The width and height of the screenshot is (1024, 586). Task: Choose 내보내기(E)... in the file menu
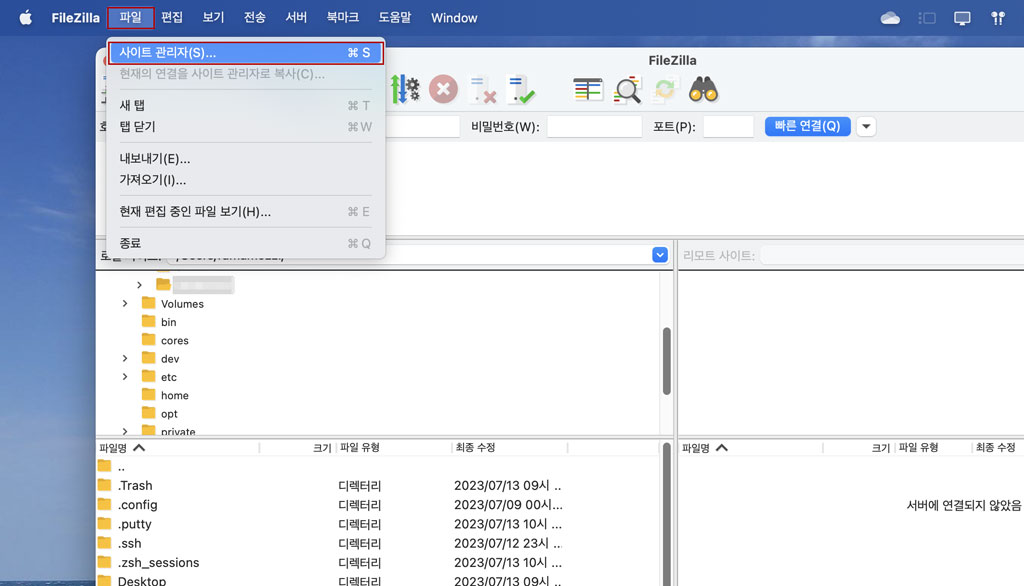pyautogui.click(x=155, y=158)
